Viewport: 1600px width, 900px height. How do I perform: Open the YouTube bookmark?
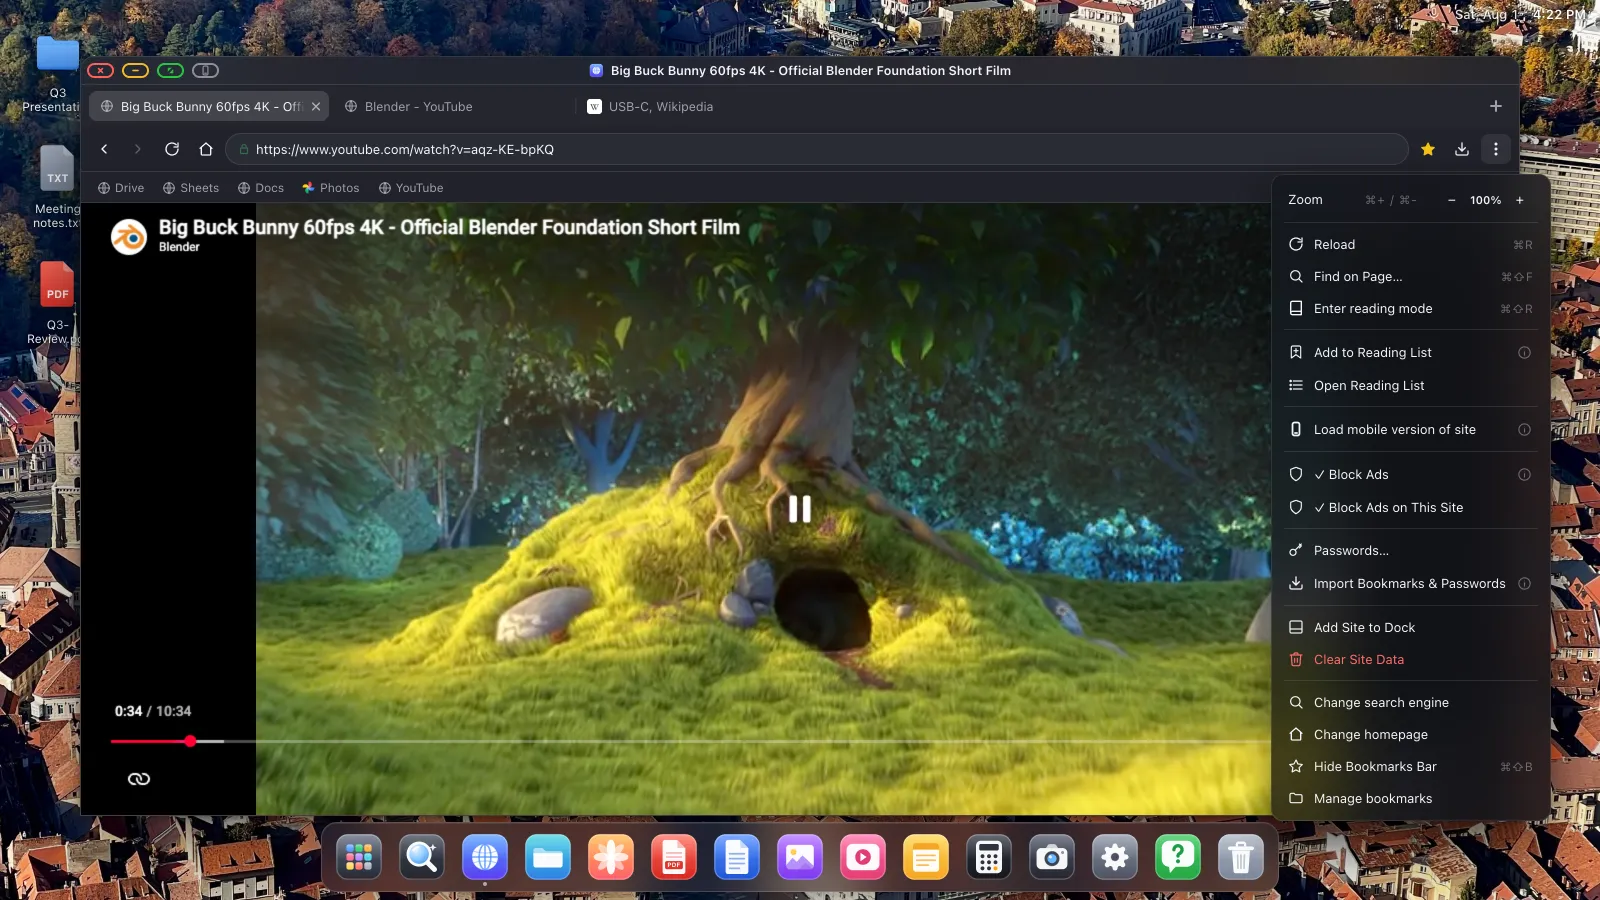tap(411, 188)
